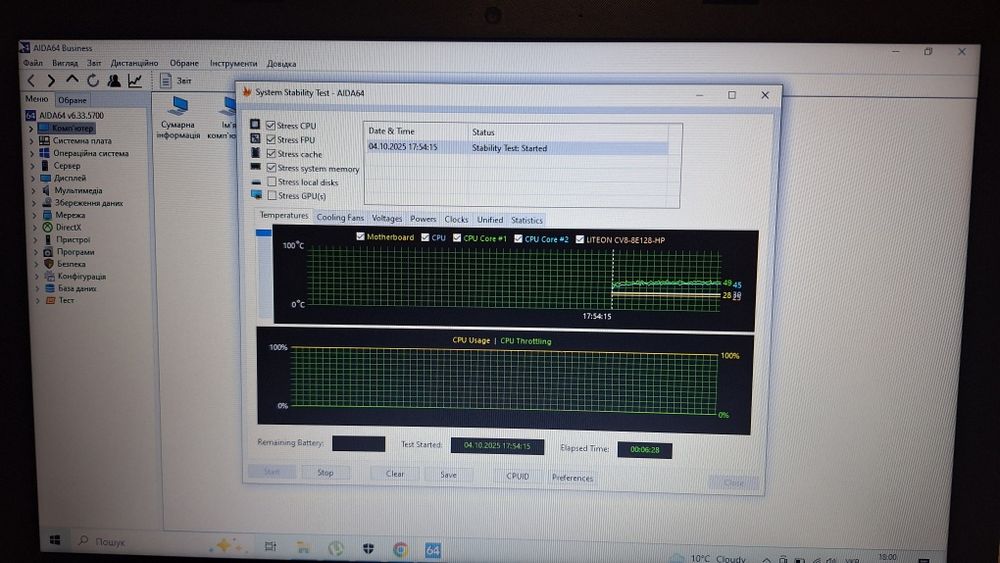Open Task View on taskbar

(270, 546)
